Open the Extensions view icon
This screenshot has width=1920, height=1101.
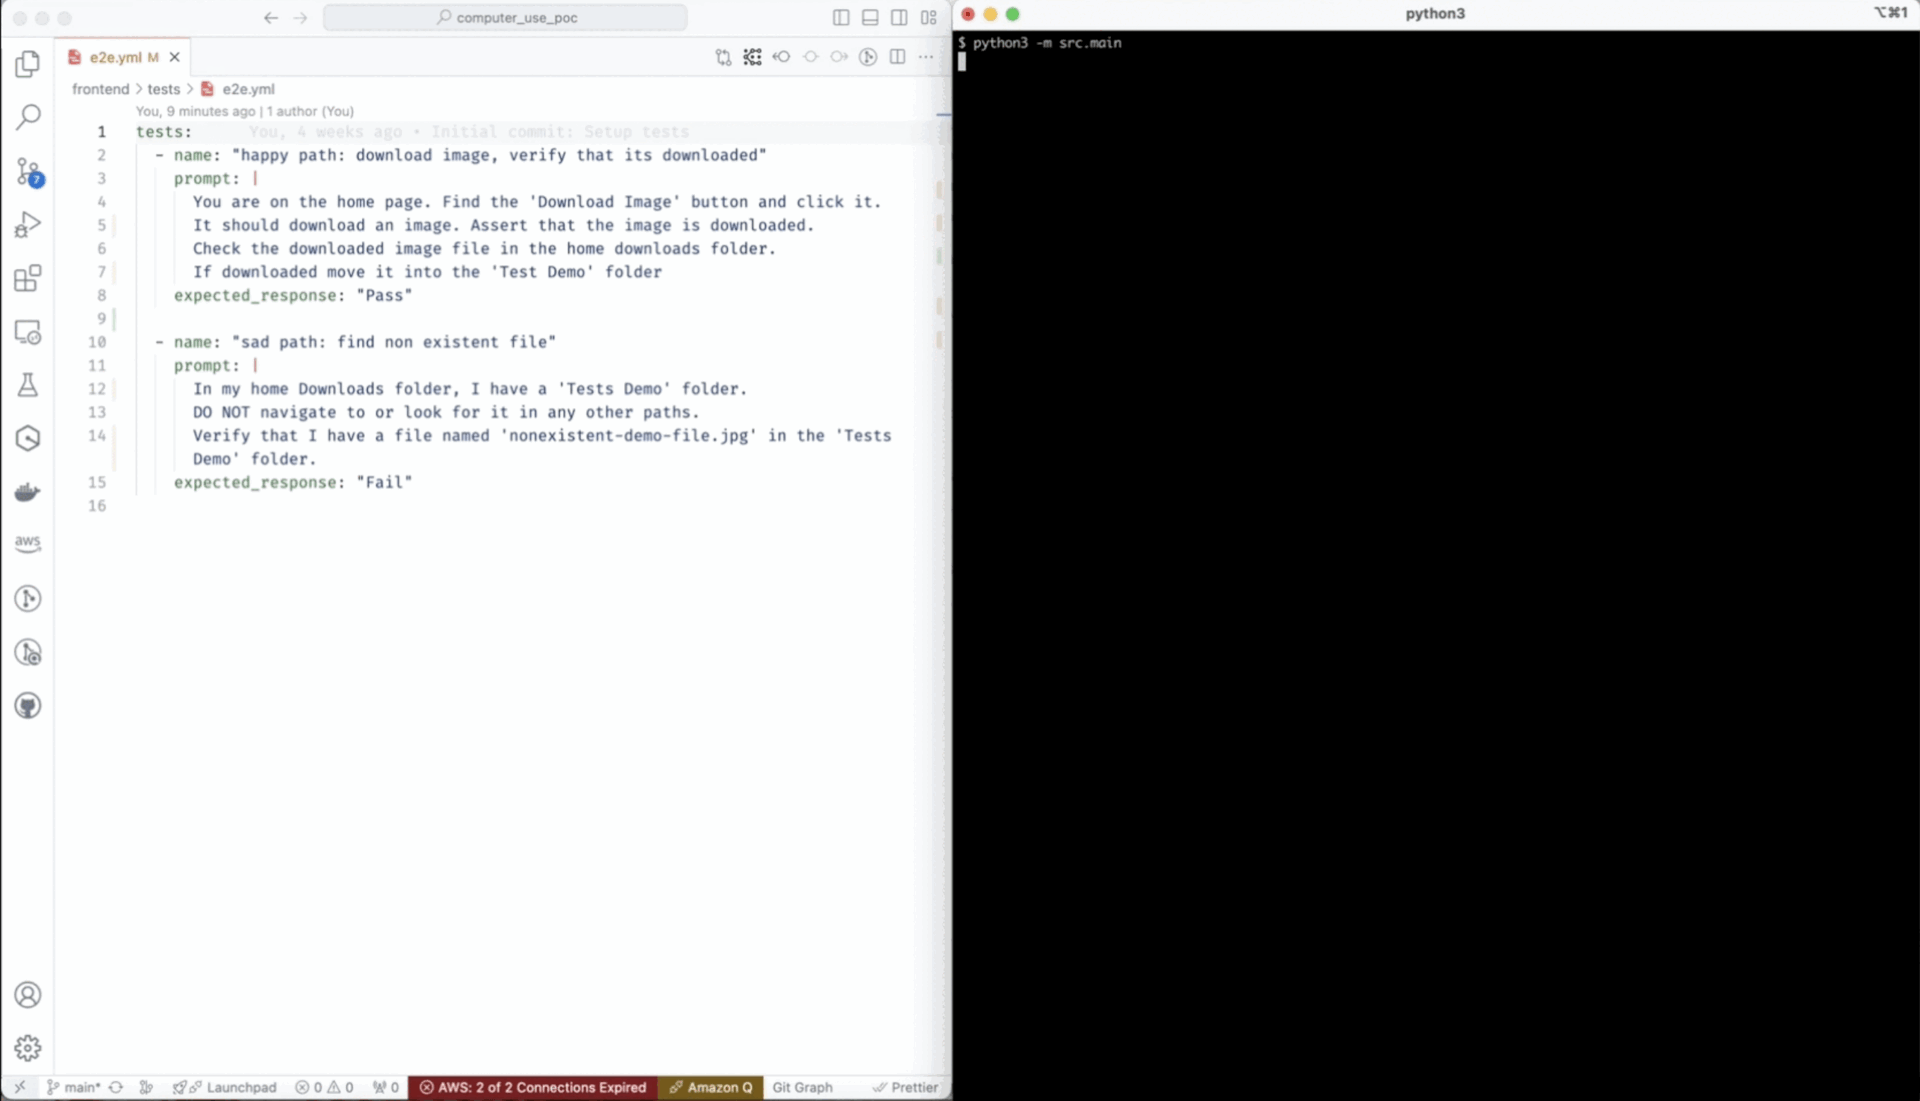coord(28,278)
